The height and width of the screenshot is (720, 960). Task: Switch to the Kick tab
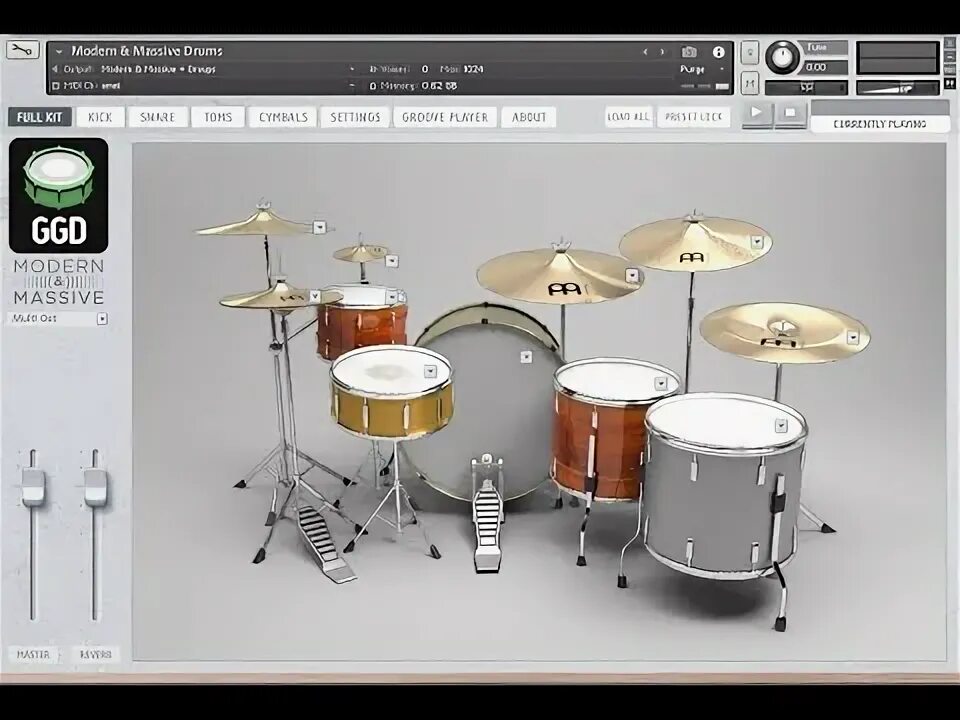click(100, 117)
